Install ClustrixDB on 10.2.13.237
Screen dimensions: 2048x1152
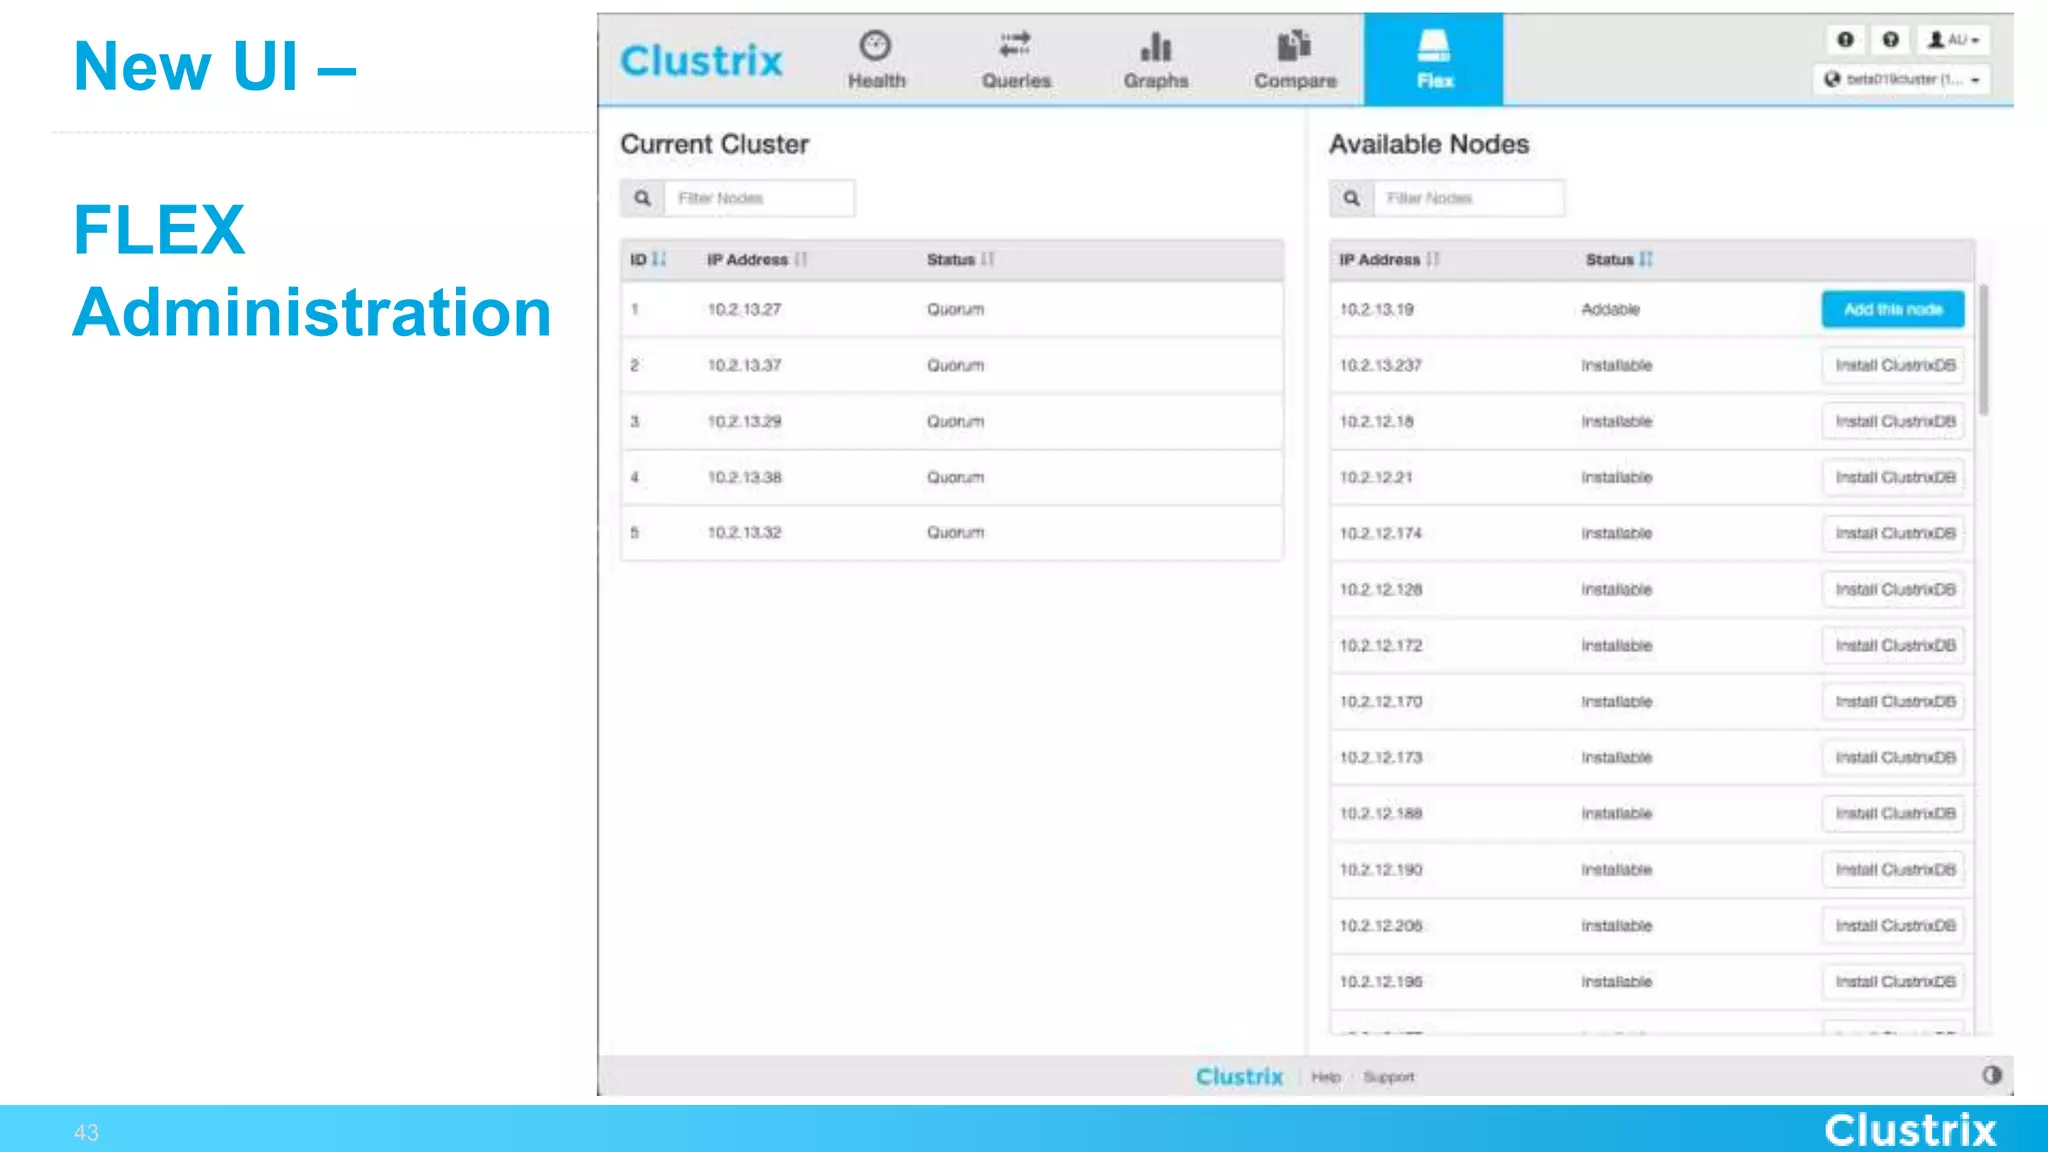click(x=1892, y=365)
